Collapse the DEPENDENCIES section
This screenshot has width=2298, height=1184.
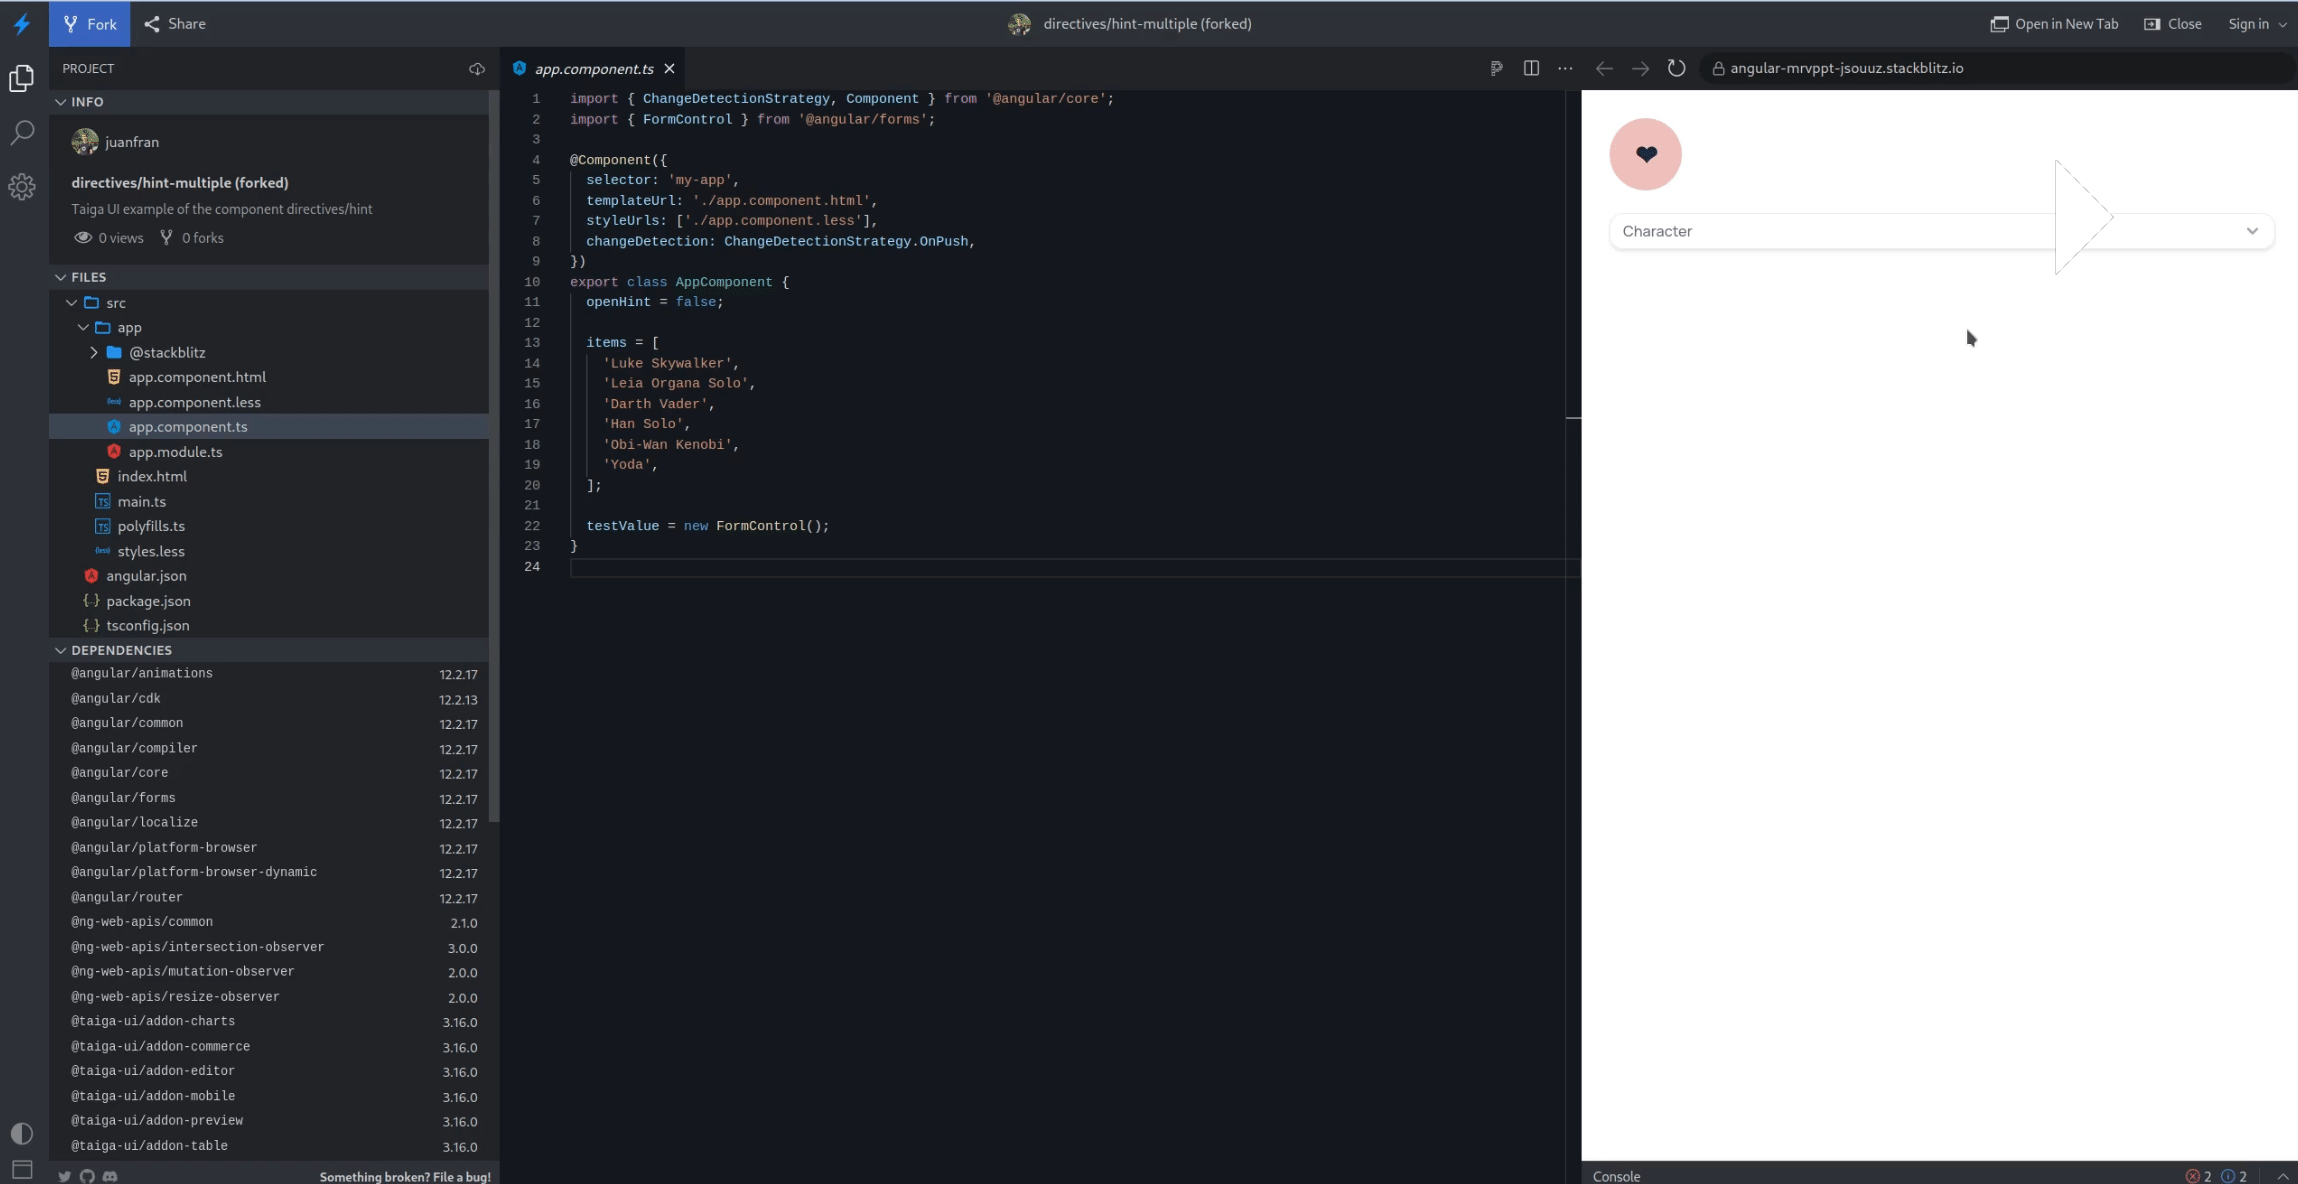coord(60,650)
